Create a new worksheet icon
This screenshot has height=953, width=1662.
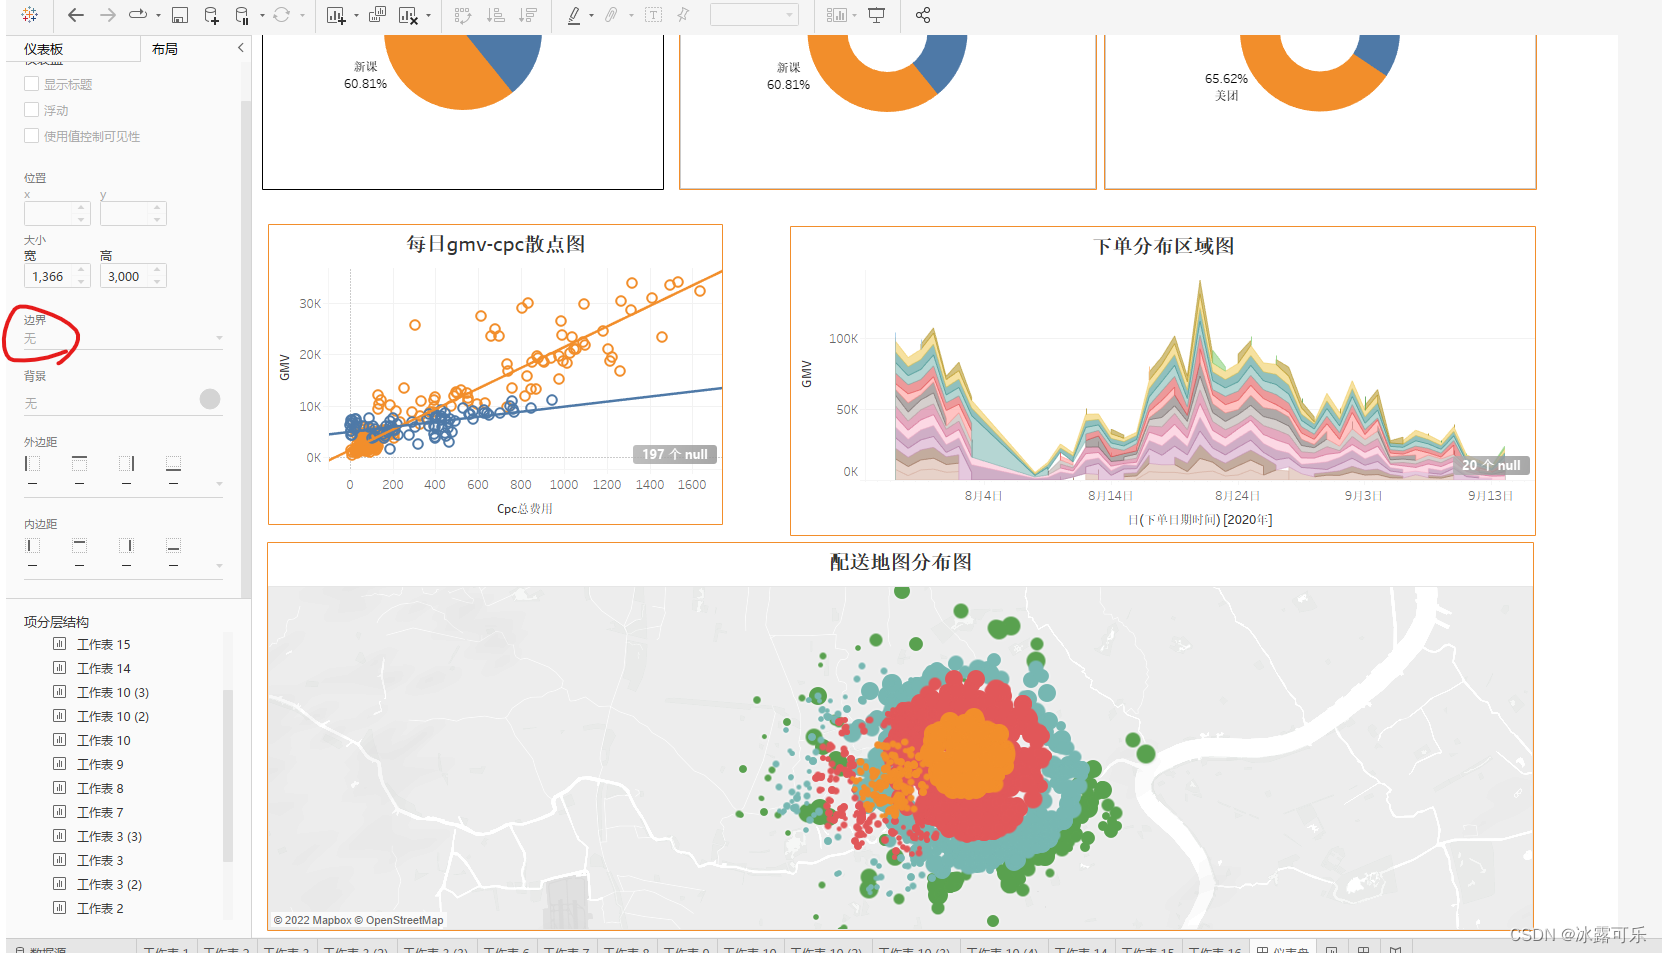pyautogui.click(x=335, y=15)
